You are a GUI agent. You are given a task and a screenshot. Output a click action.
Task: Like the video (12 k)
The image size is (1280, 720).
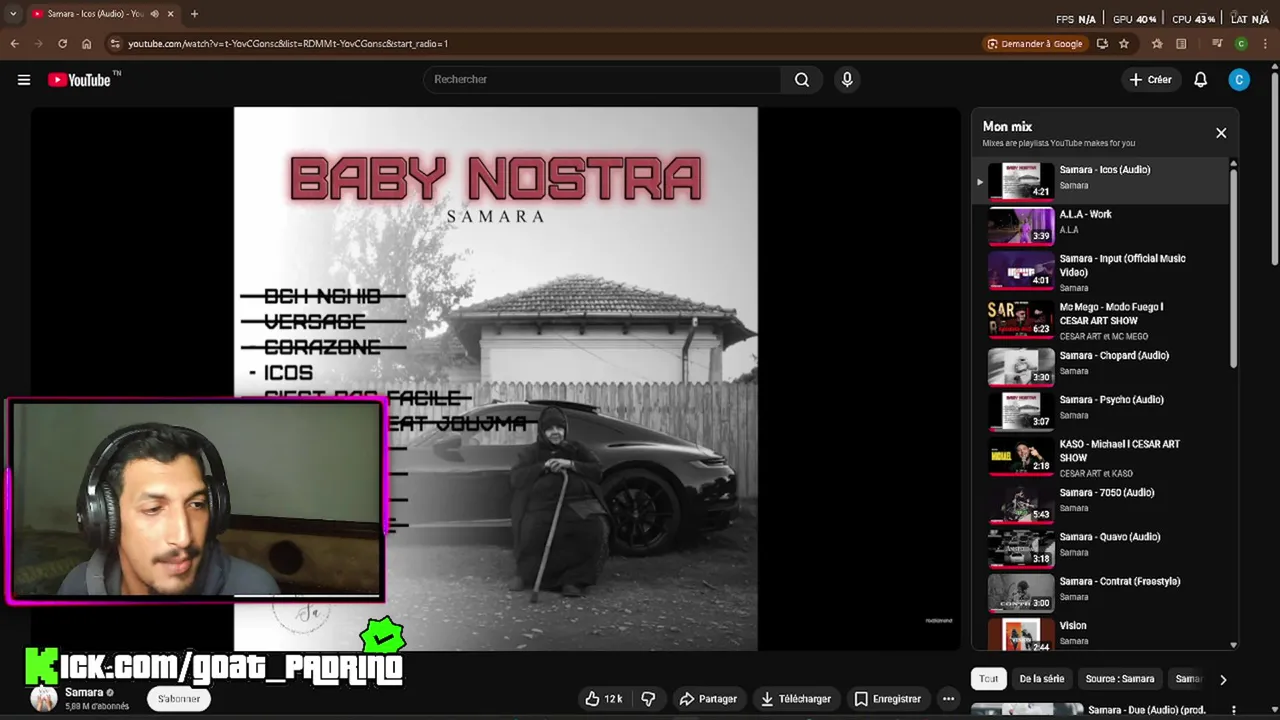pos(604,699)
